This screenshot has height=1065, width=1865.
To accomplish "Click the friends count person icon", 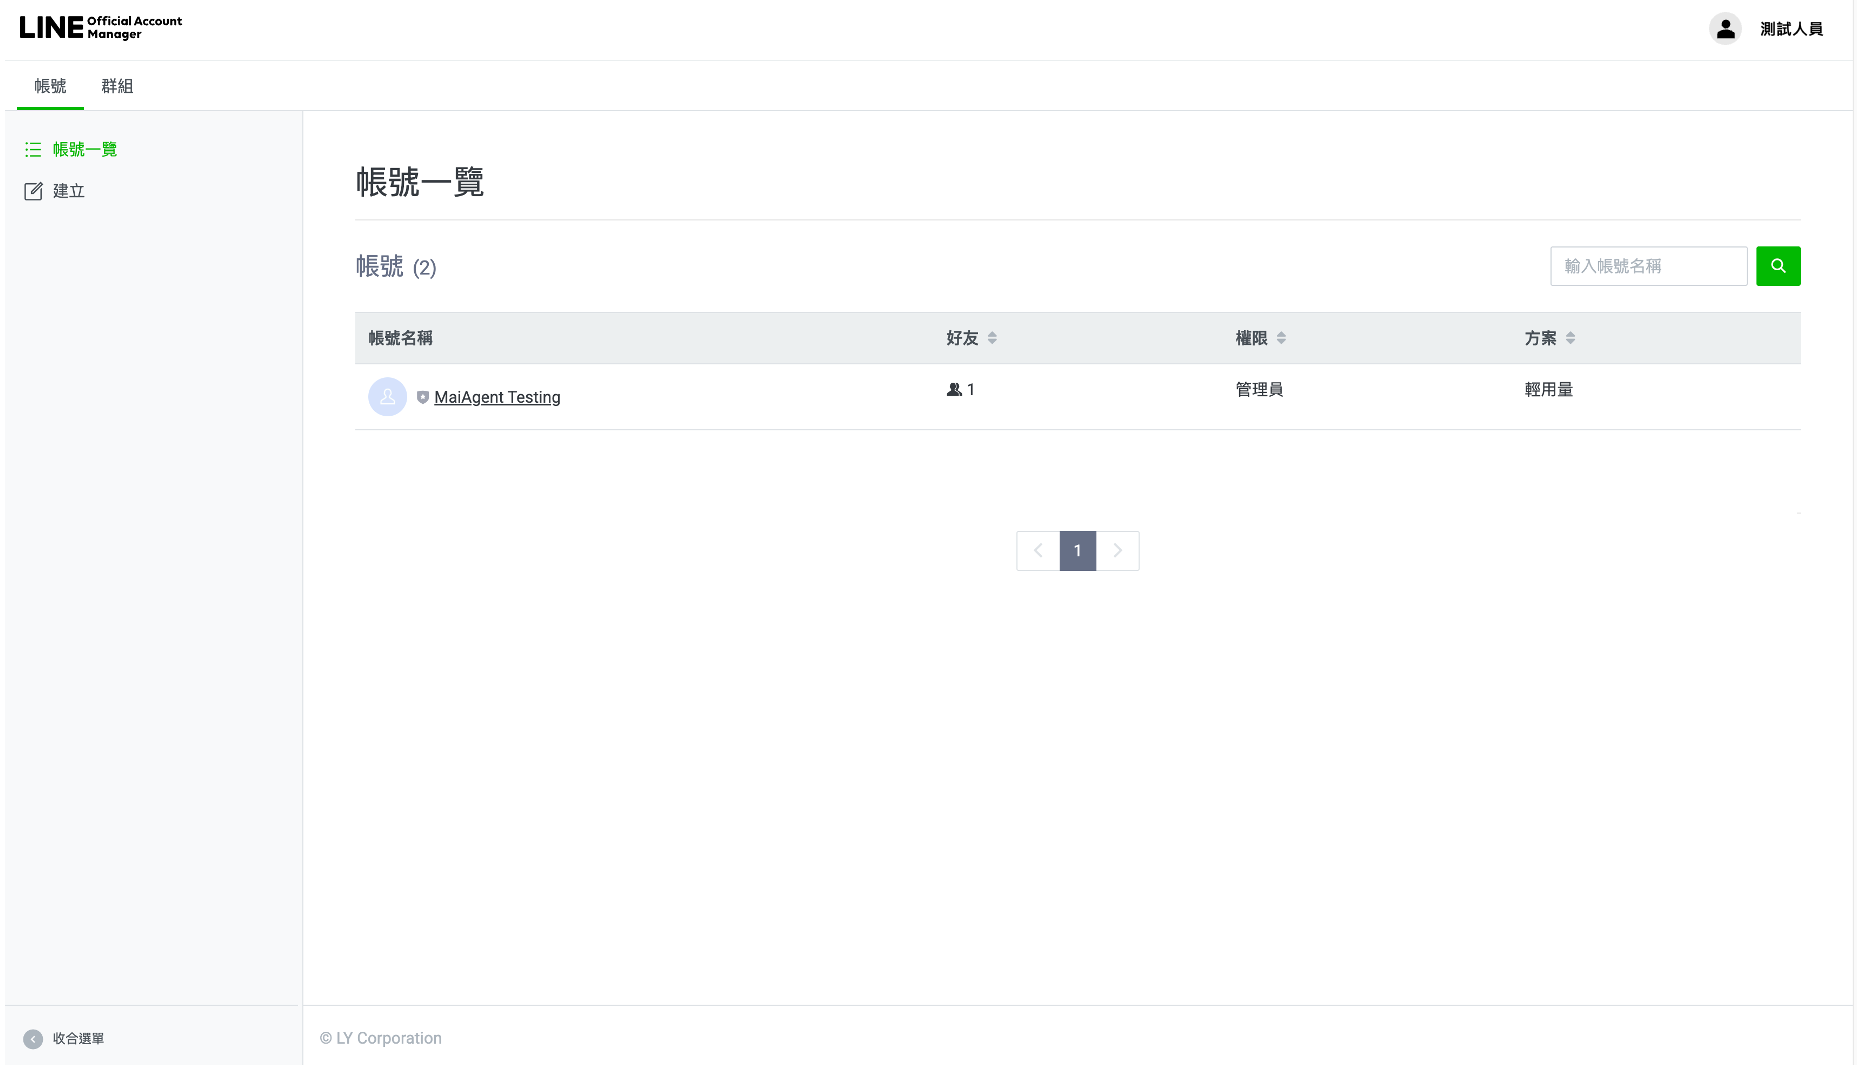I will (x=954, y=390).
